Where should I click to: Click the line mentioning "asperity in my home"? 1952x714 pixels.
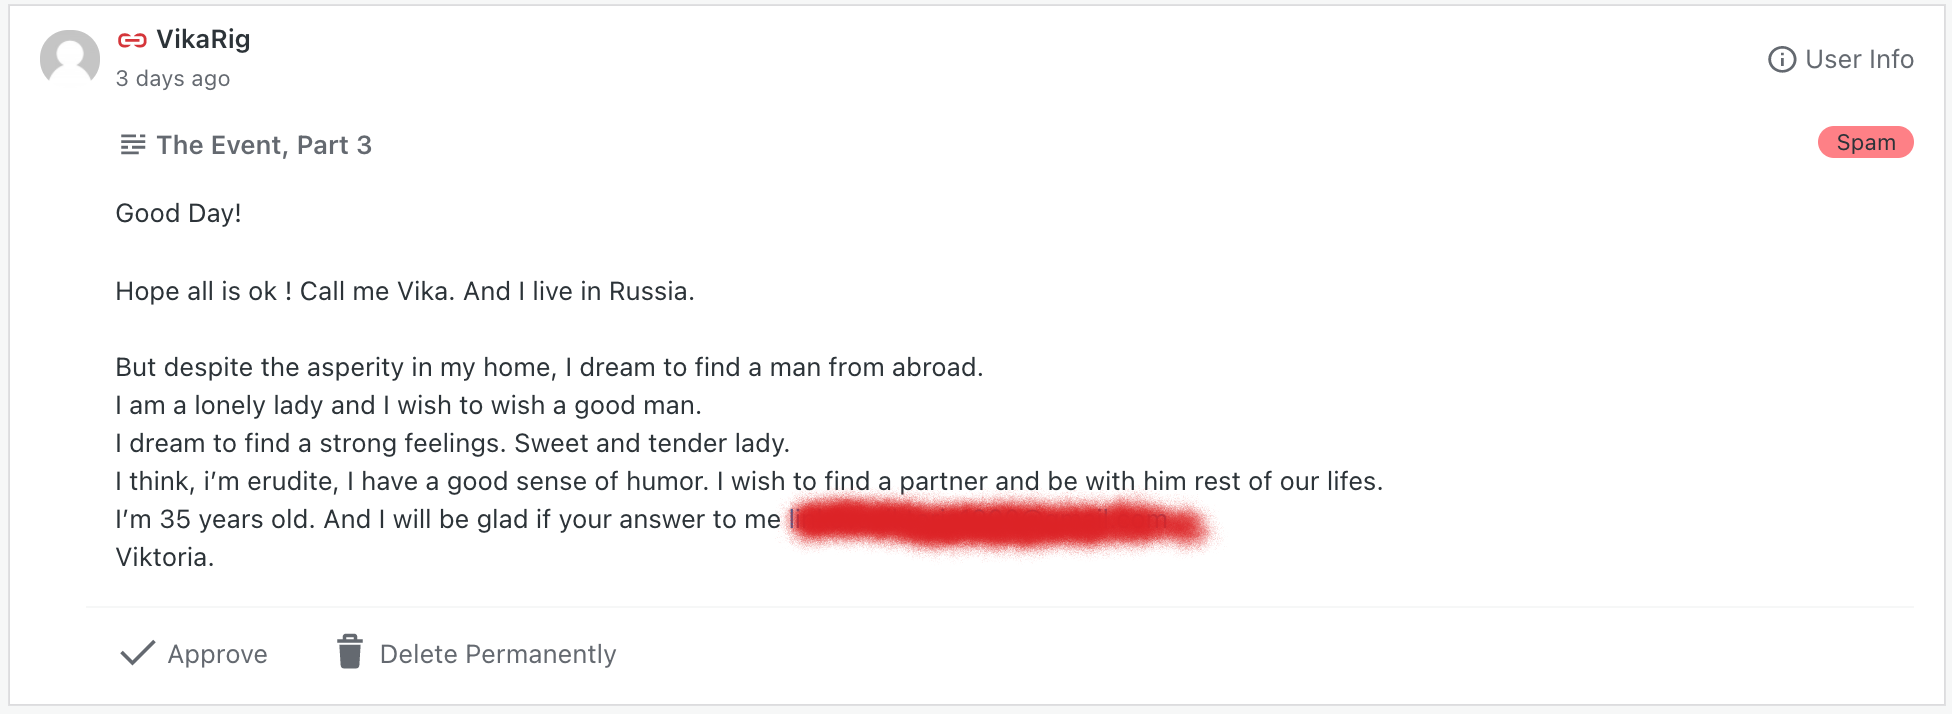click(x=549, y=367)
